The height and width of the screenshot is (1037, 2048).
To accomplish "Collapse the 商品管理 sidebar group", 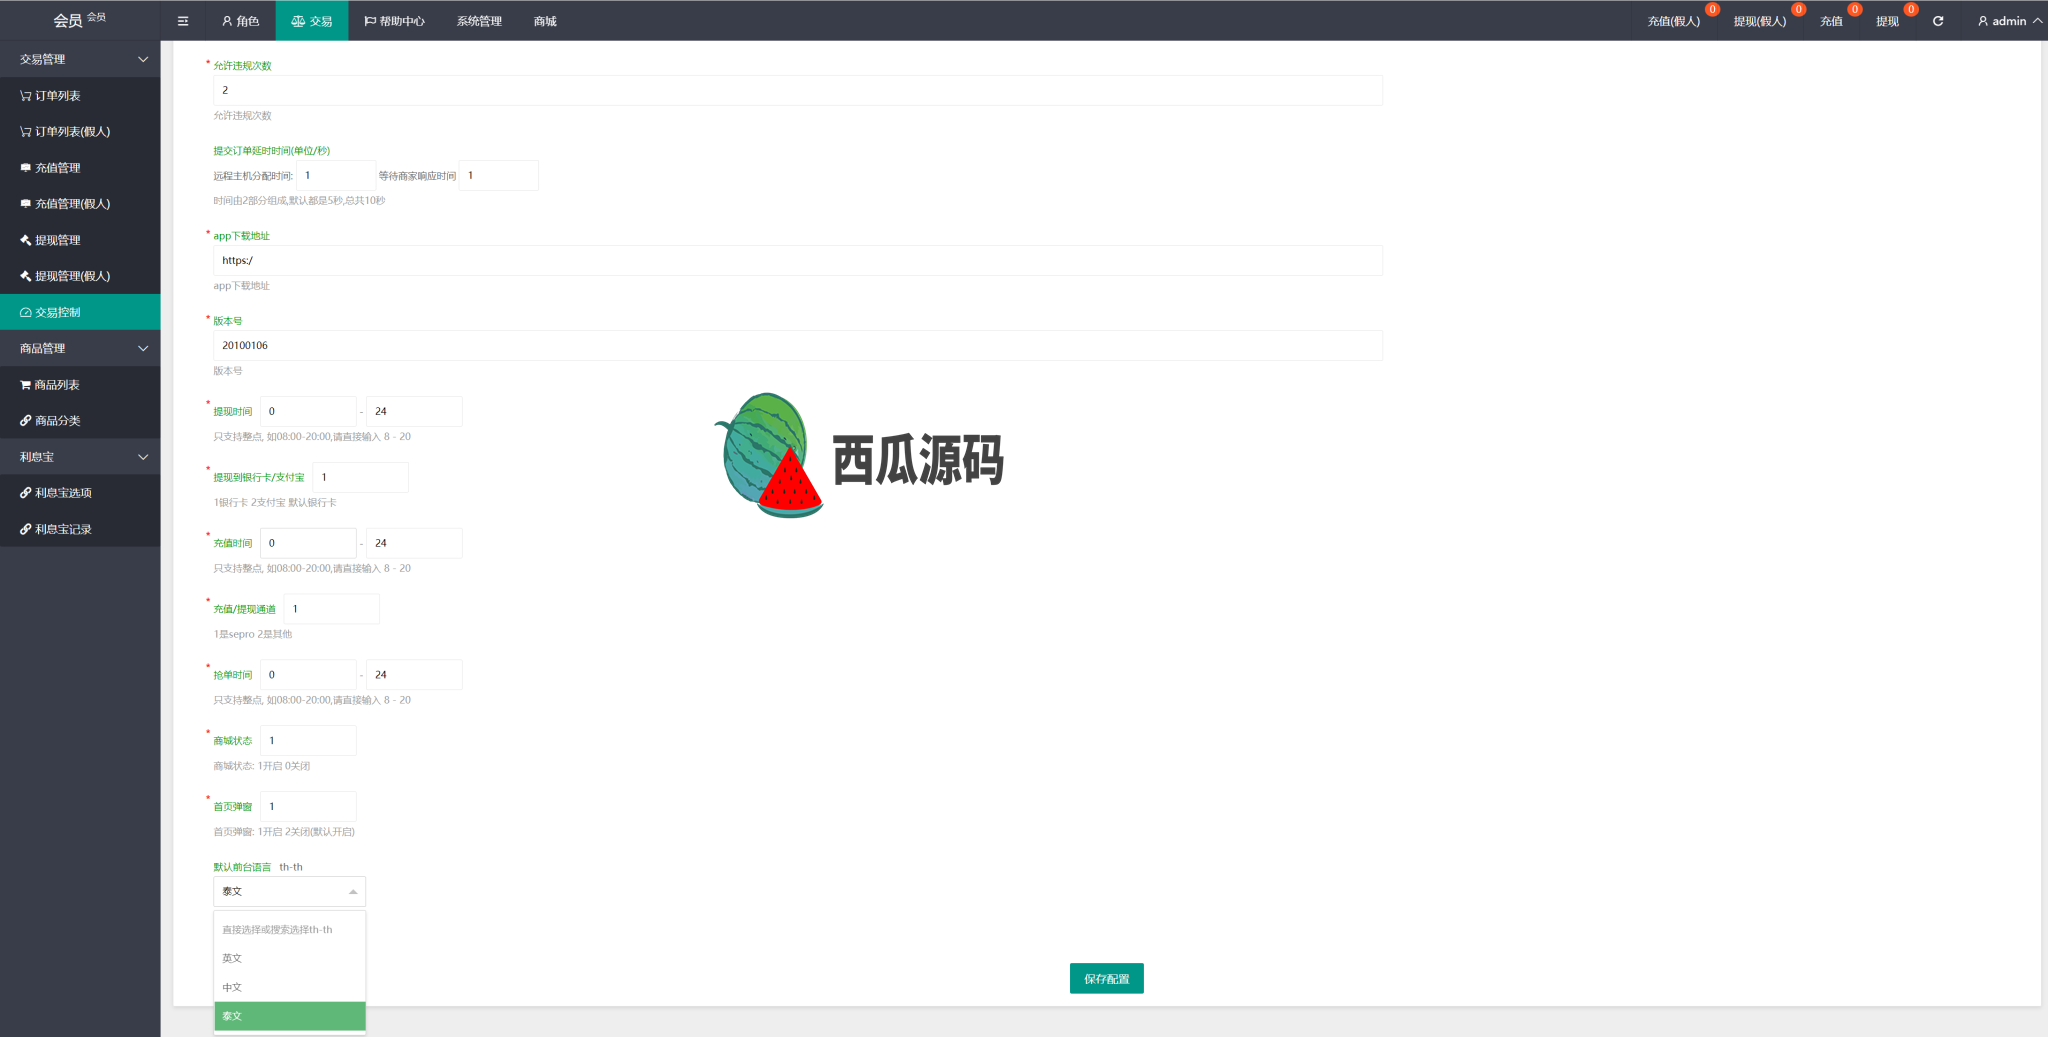I will pyautogui.click(x=80, y=348).
